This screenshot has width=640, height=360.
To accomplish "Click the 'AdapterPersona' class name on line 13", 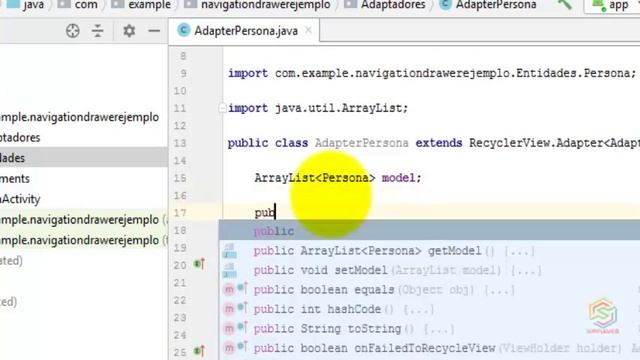I will pos(362,143).
